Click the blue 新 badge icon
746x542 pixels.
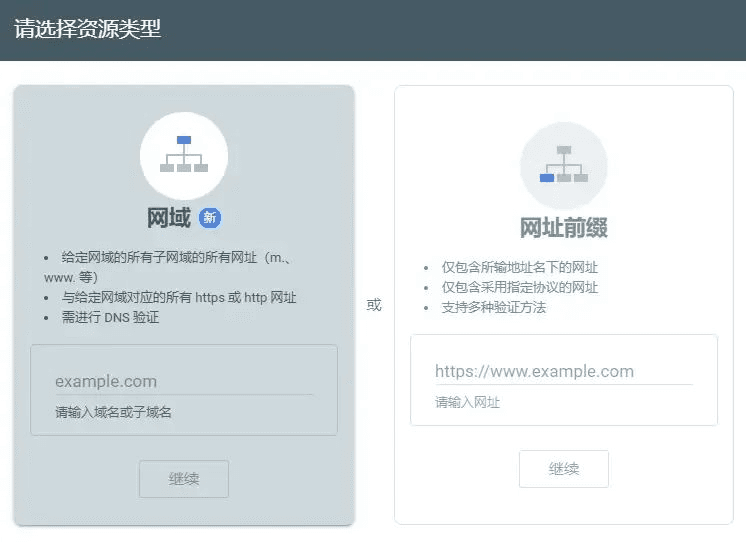[210, 218]
